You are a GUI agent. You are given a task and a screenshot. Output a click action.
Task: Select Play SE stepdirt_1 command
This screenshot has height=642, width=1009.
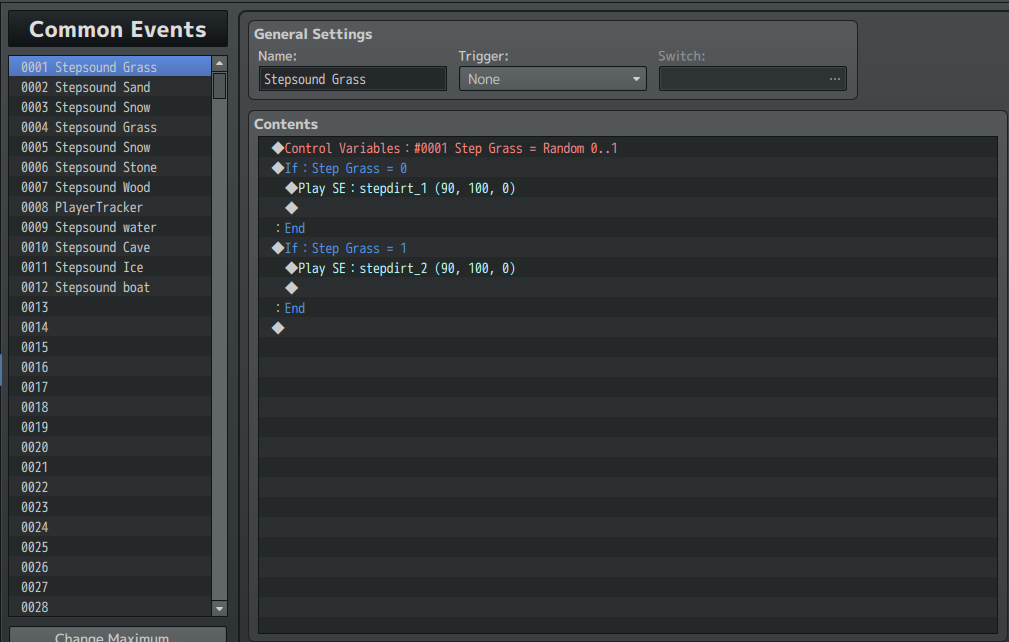(407, 188)
